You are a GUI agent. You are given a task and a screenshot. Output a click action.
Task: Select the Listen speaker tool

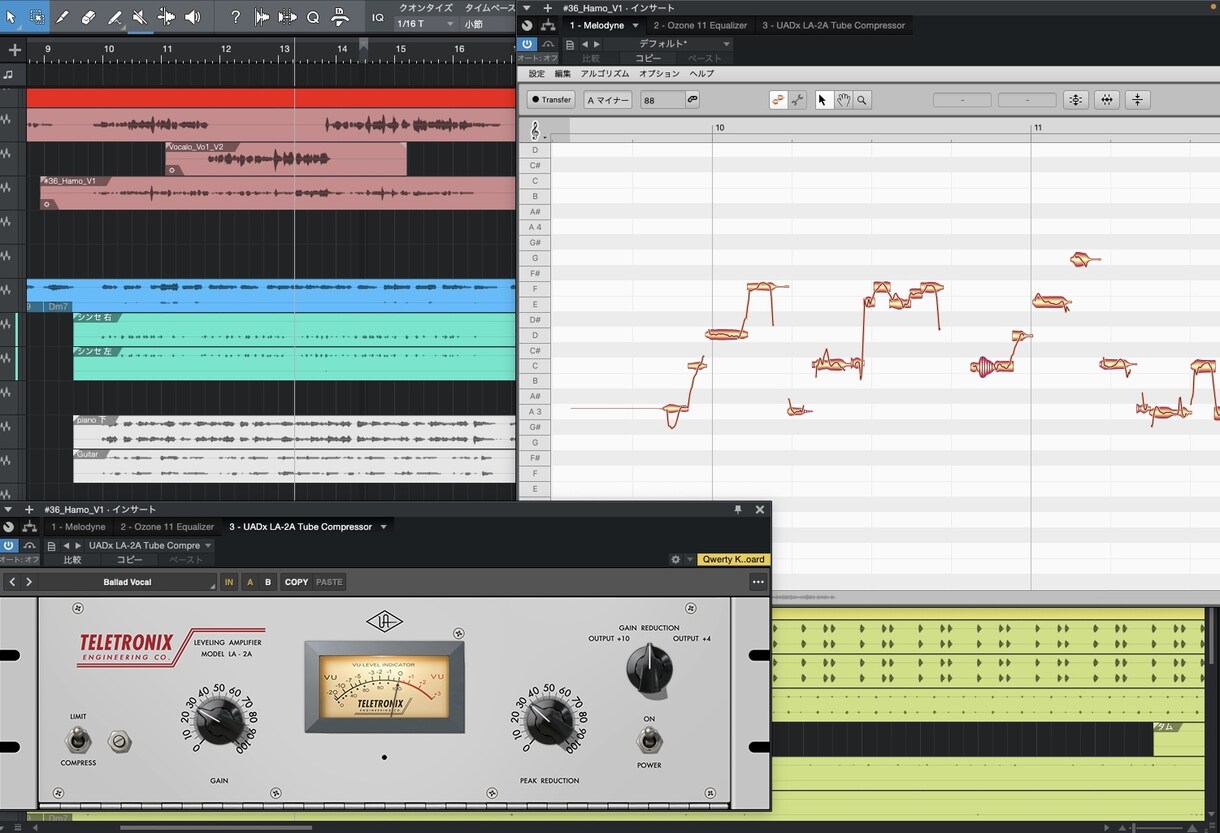[x=193, y=17]
